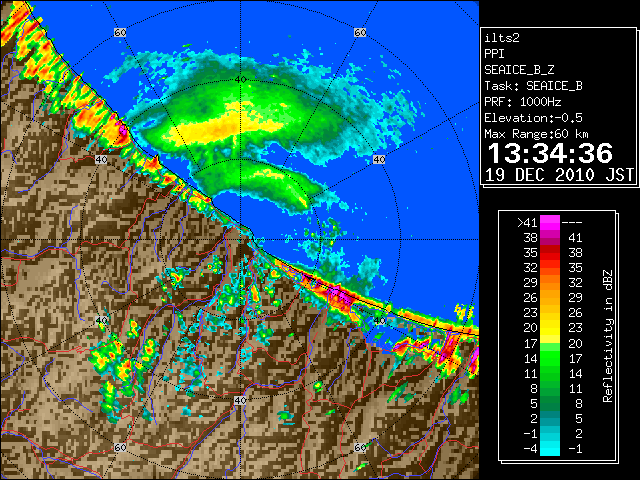Select the "-4" legend value
Screen dimensions: 640x480
coord(530,449)
